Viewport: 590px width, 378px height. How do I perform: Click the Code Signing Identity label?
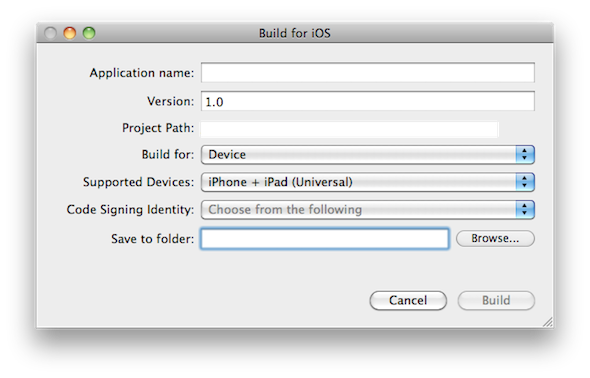coord(130,209)
